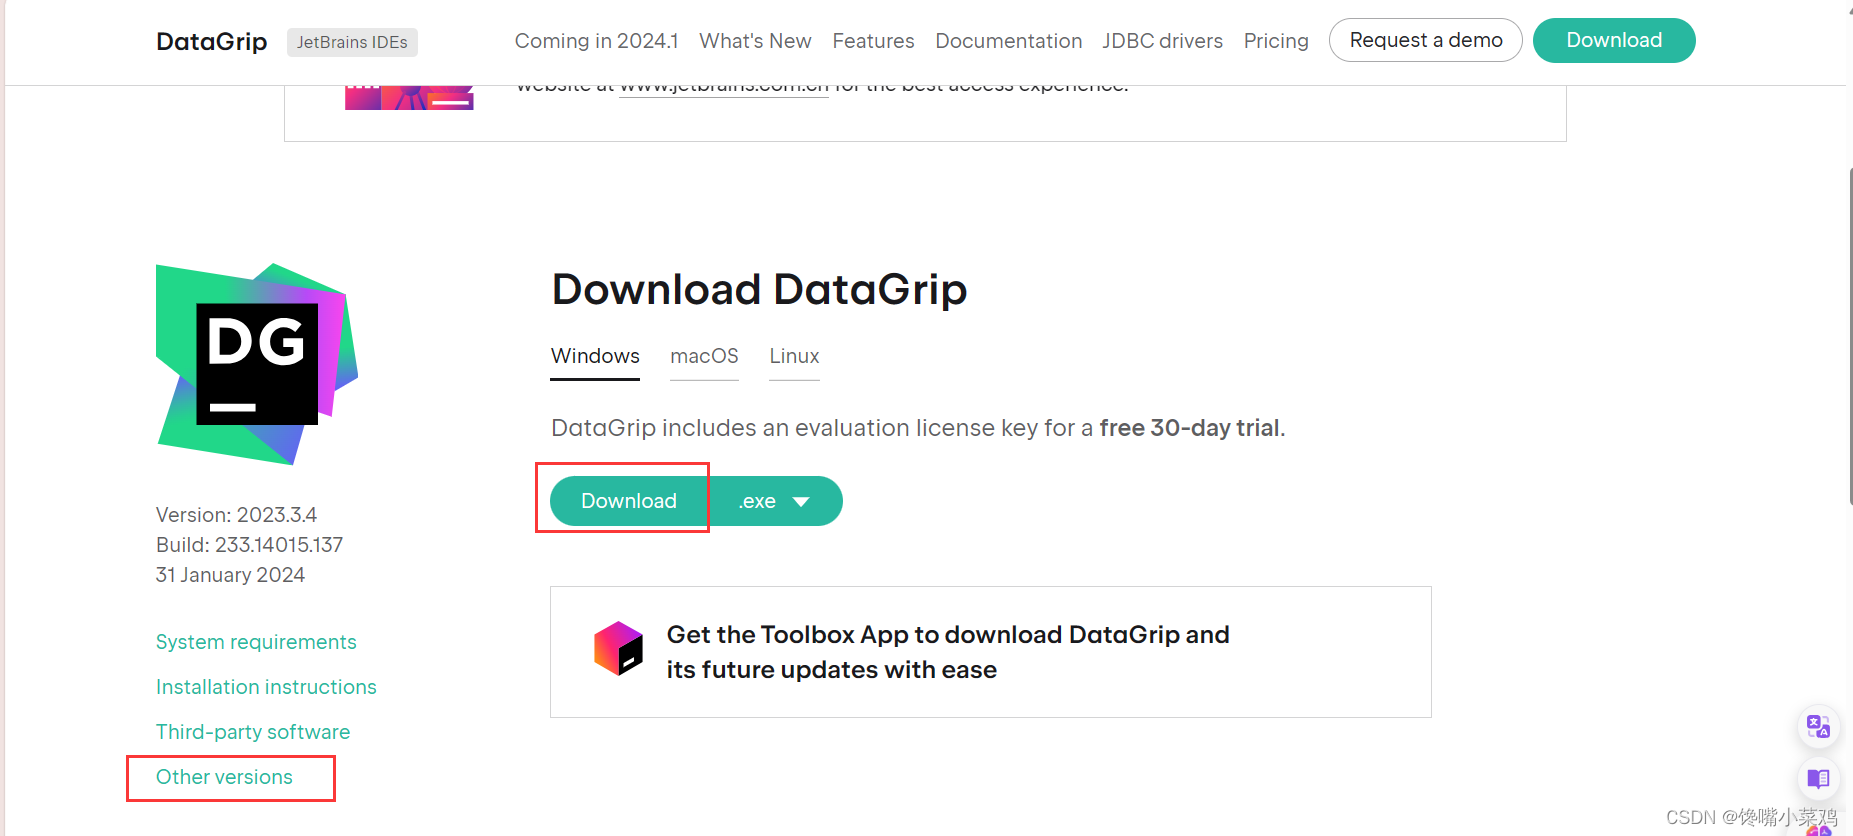This screenshot has height=836, width=1853.
Task: Click the DataGrip DG logo image
Action: pyautogui.click(x=257, y=364)
